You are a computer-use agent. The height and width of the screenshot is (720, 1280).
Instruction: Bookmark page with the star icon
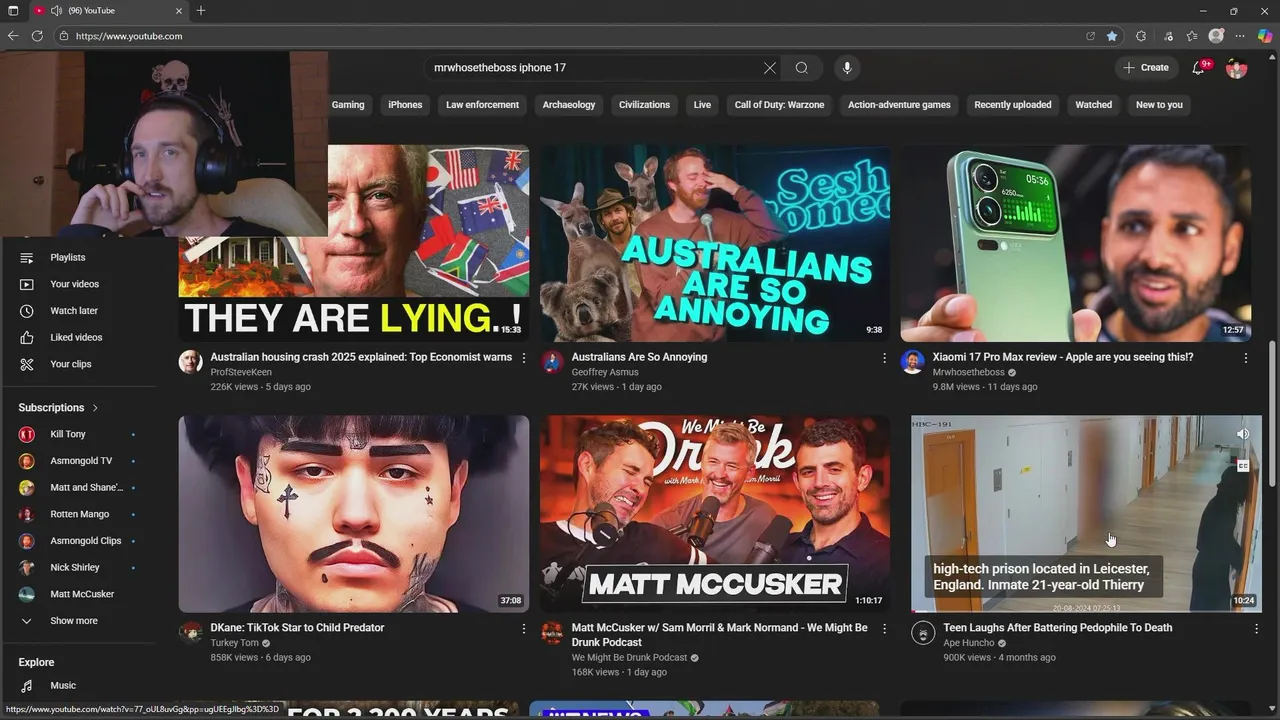pos(1112,36)
